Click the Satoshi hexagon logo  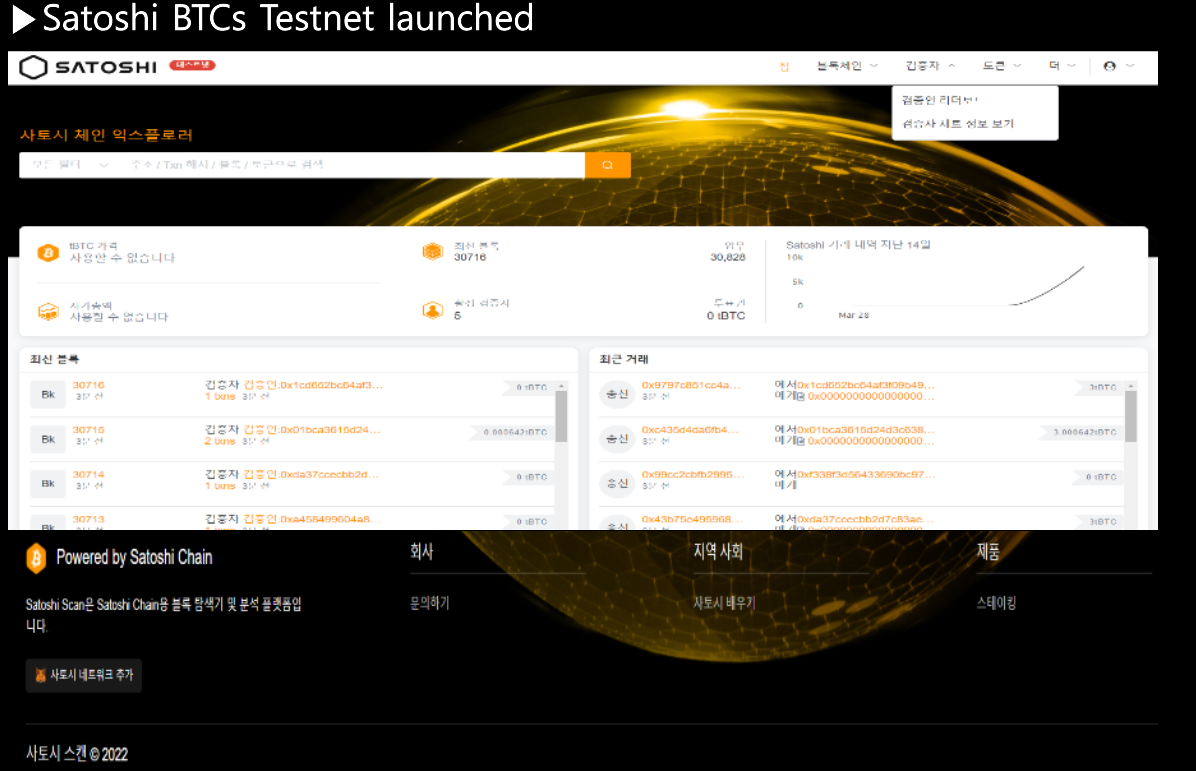(x=33, y=67)
